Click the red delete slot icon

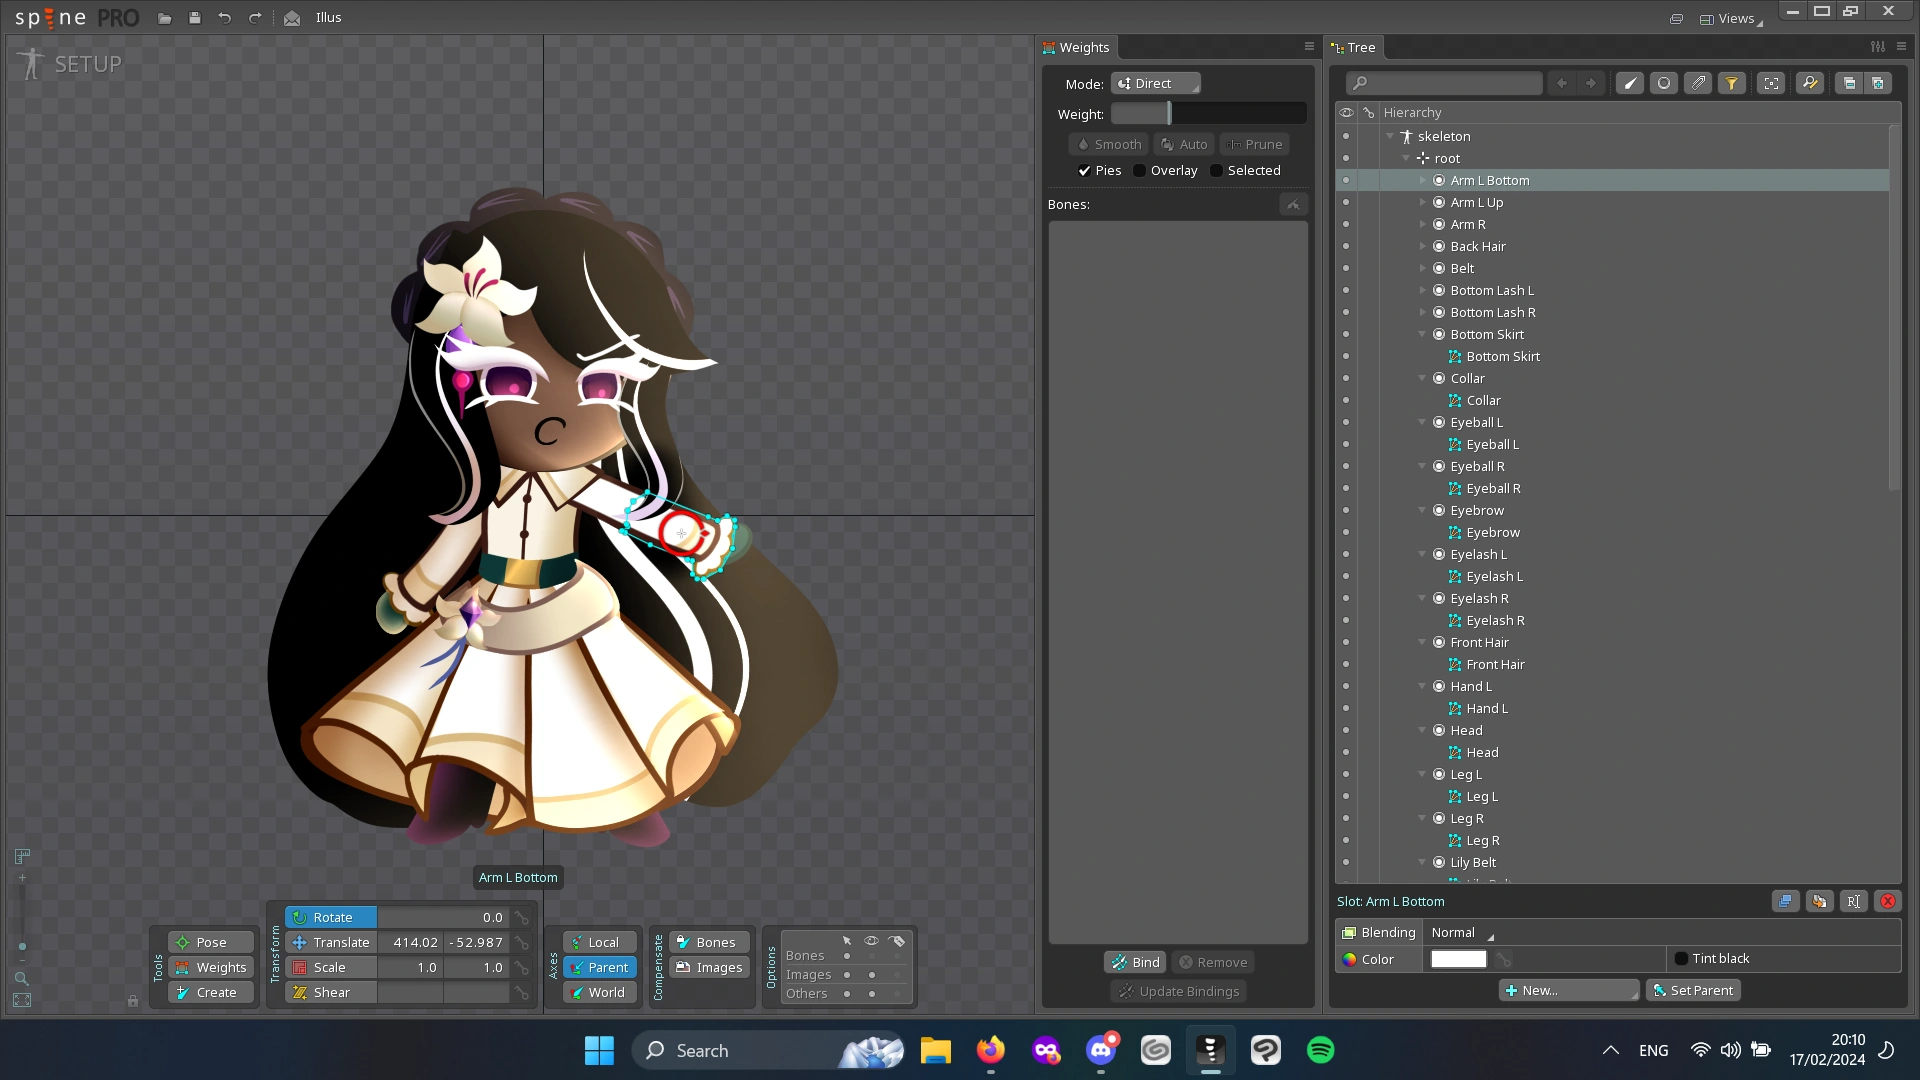1888,902
